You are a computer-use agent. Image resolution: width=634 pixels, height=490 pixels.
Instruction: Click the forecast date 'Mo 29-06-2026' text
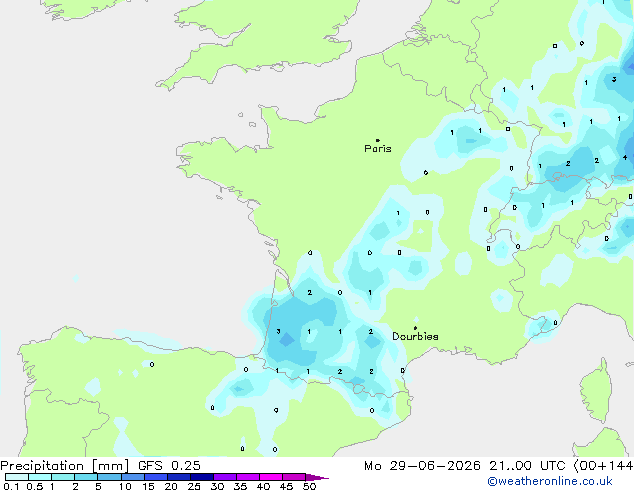[x=422, y=466]
